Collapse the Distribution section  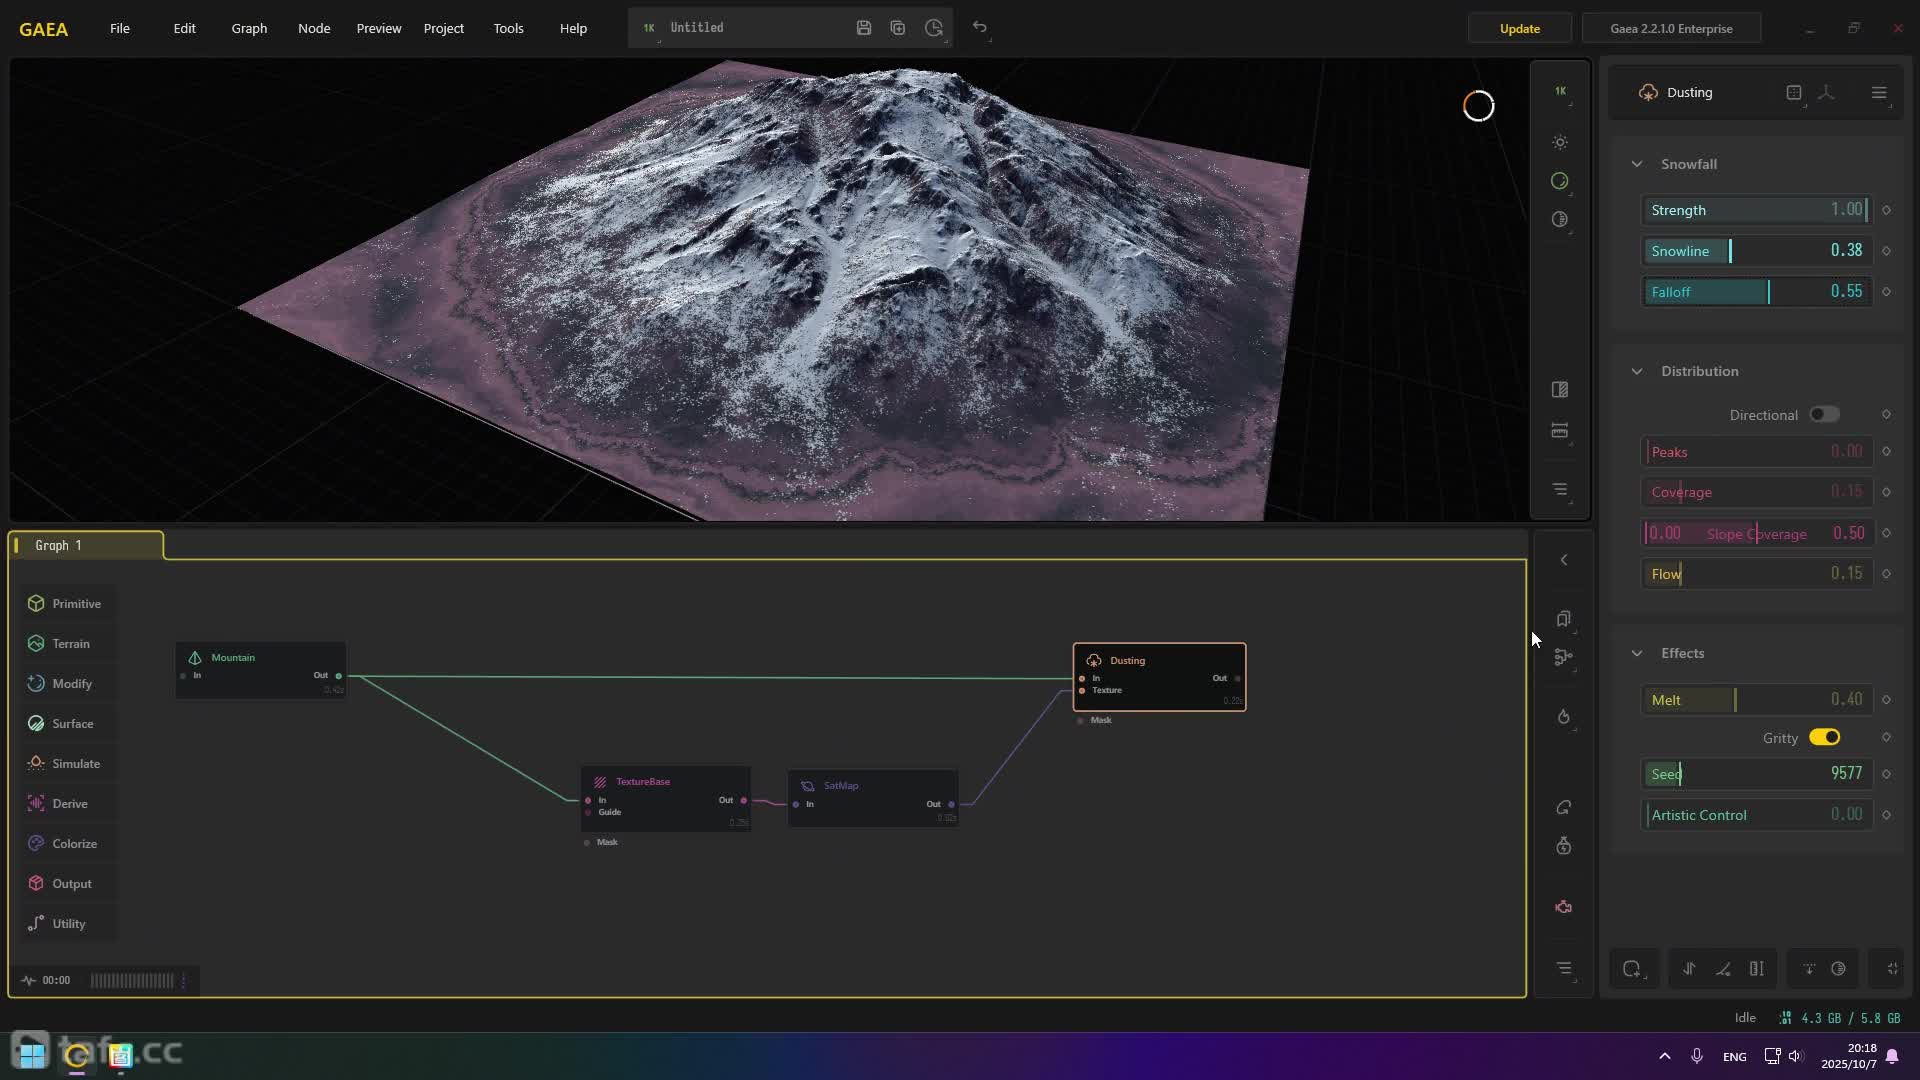tap(1637, 371)
